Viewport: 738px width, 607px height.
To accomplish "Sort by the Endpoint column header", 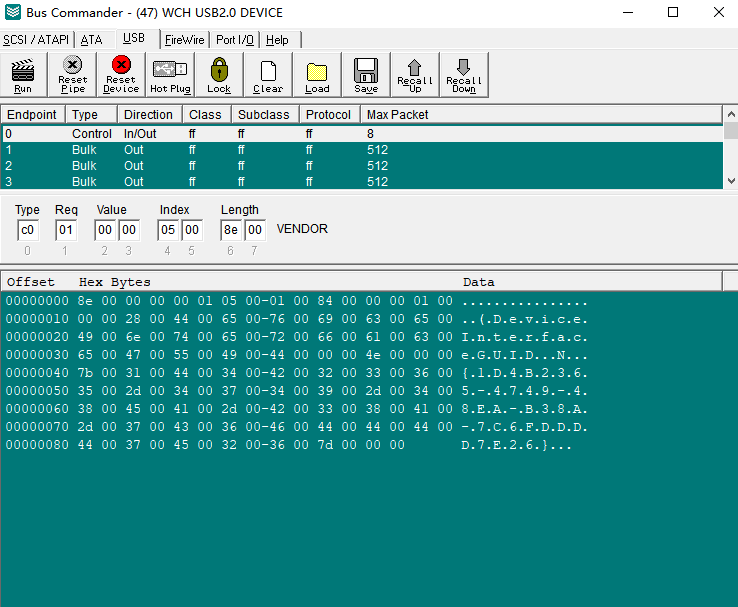I will pyautogui.click(x=32, y=115).
